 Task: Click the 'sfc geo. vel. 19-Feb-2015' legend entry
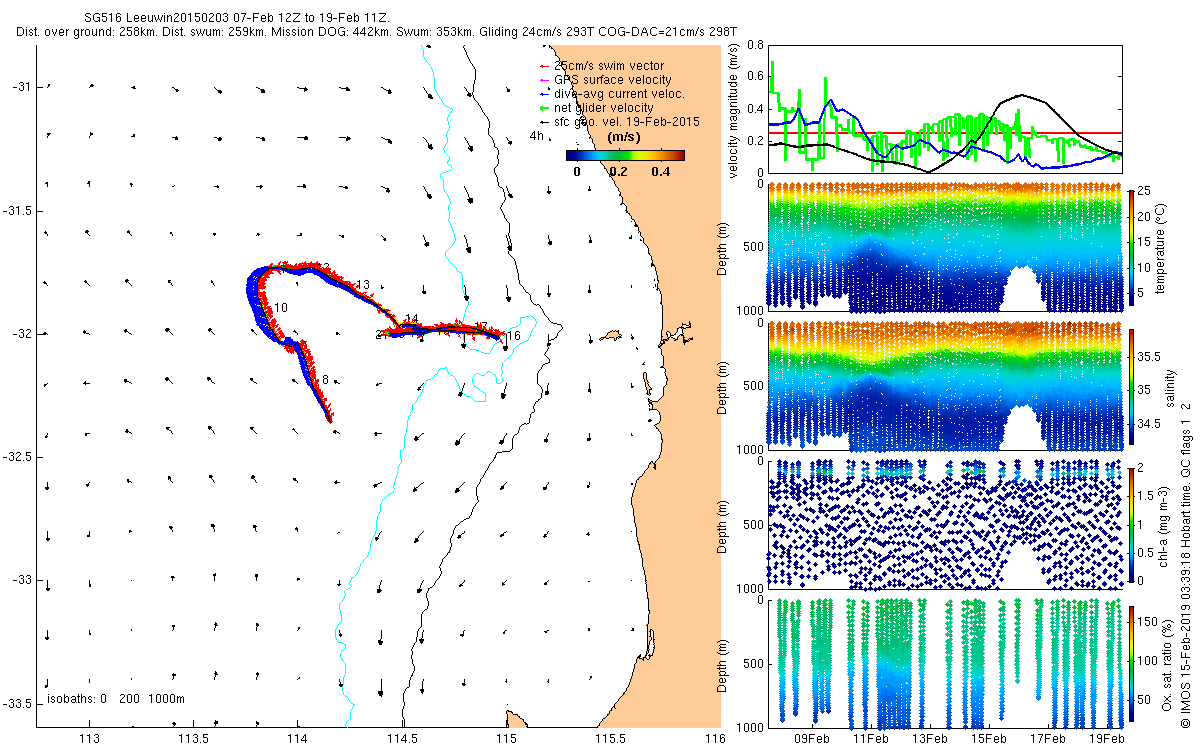(x=626, y=121)
